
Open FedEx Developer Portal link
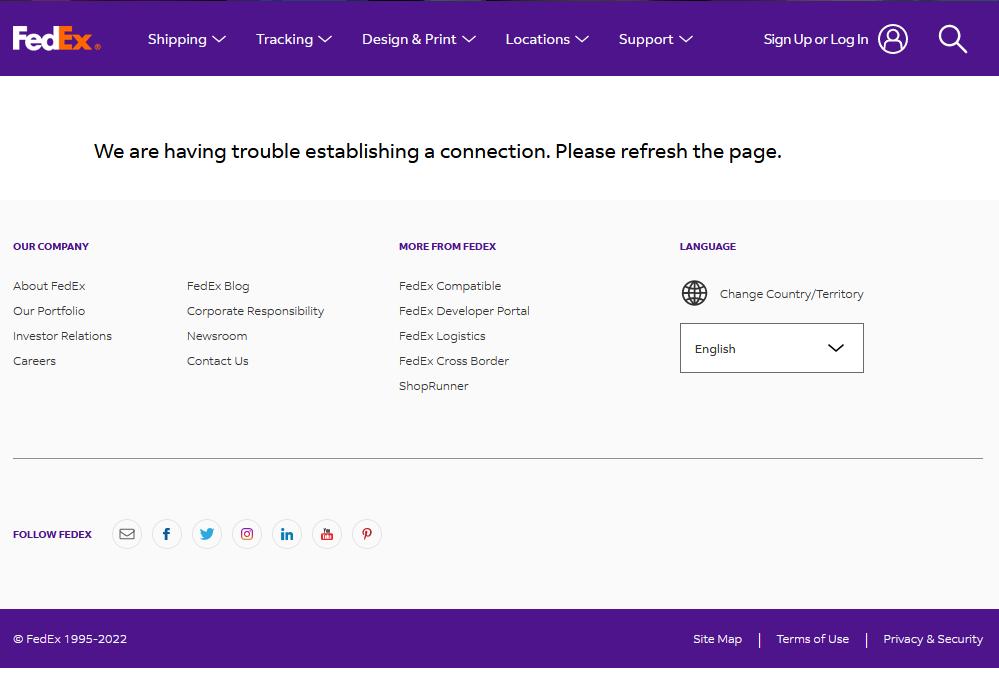[x=464, y=311]
